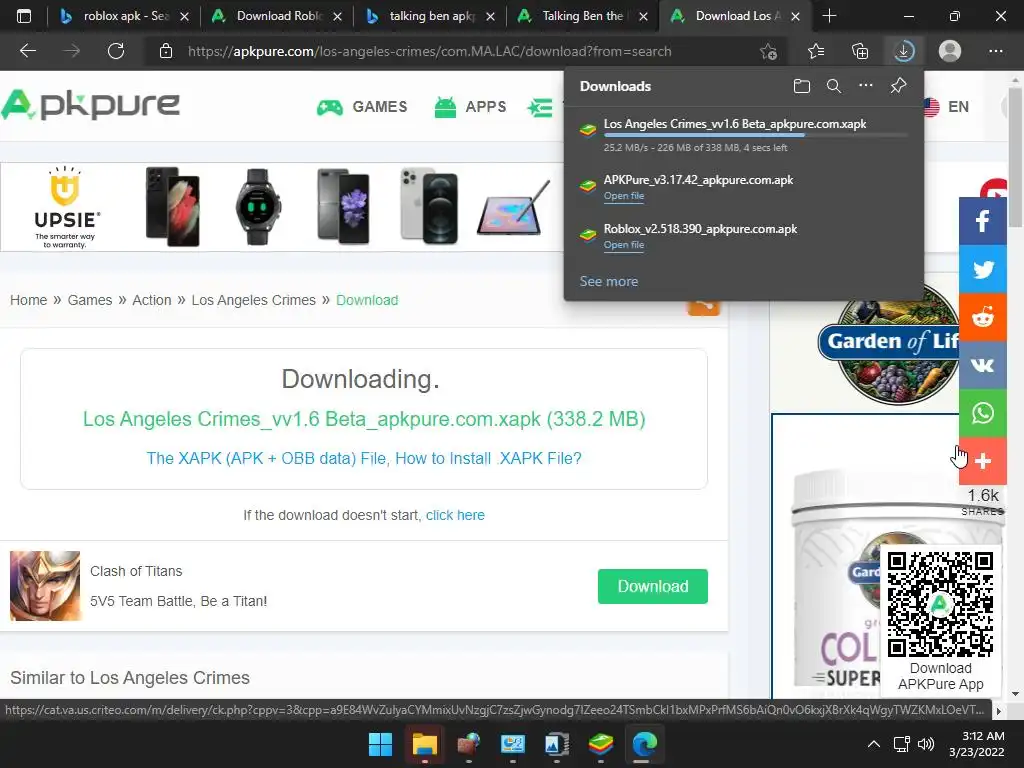Open How to Install XAPK File link
The width and height of the screenshot is (1024, 768).
click(364, 458)
